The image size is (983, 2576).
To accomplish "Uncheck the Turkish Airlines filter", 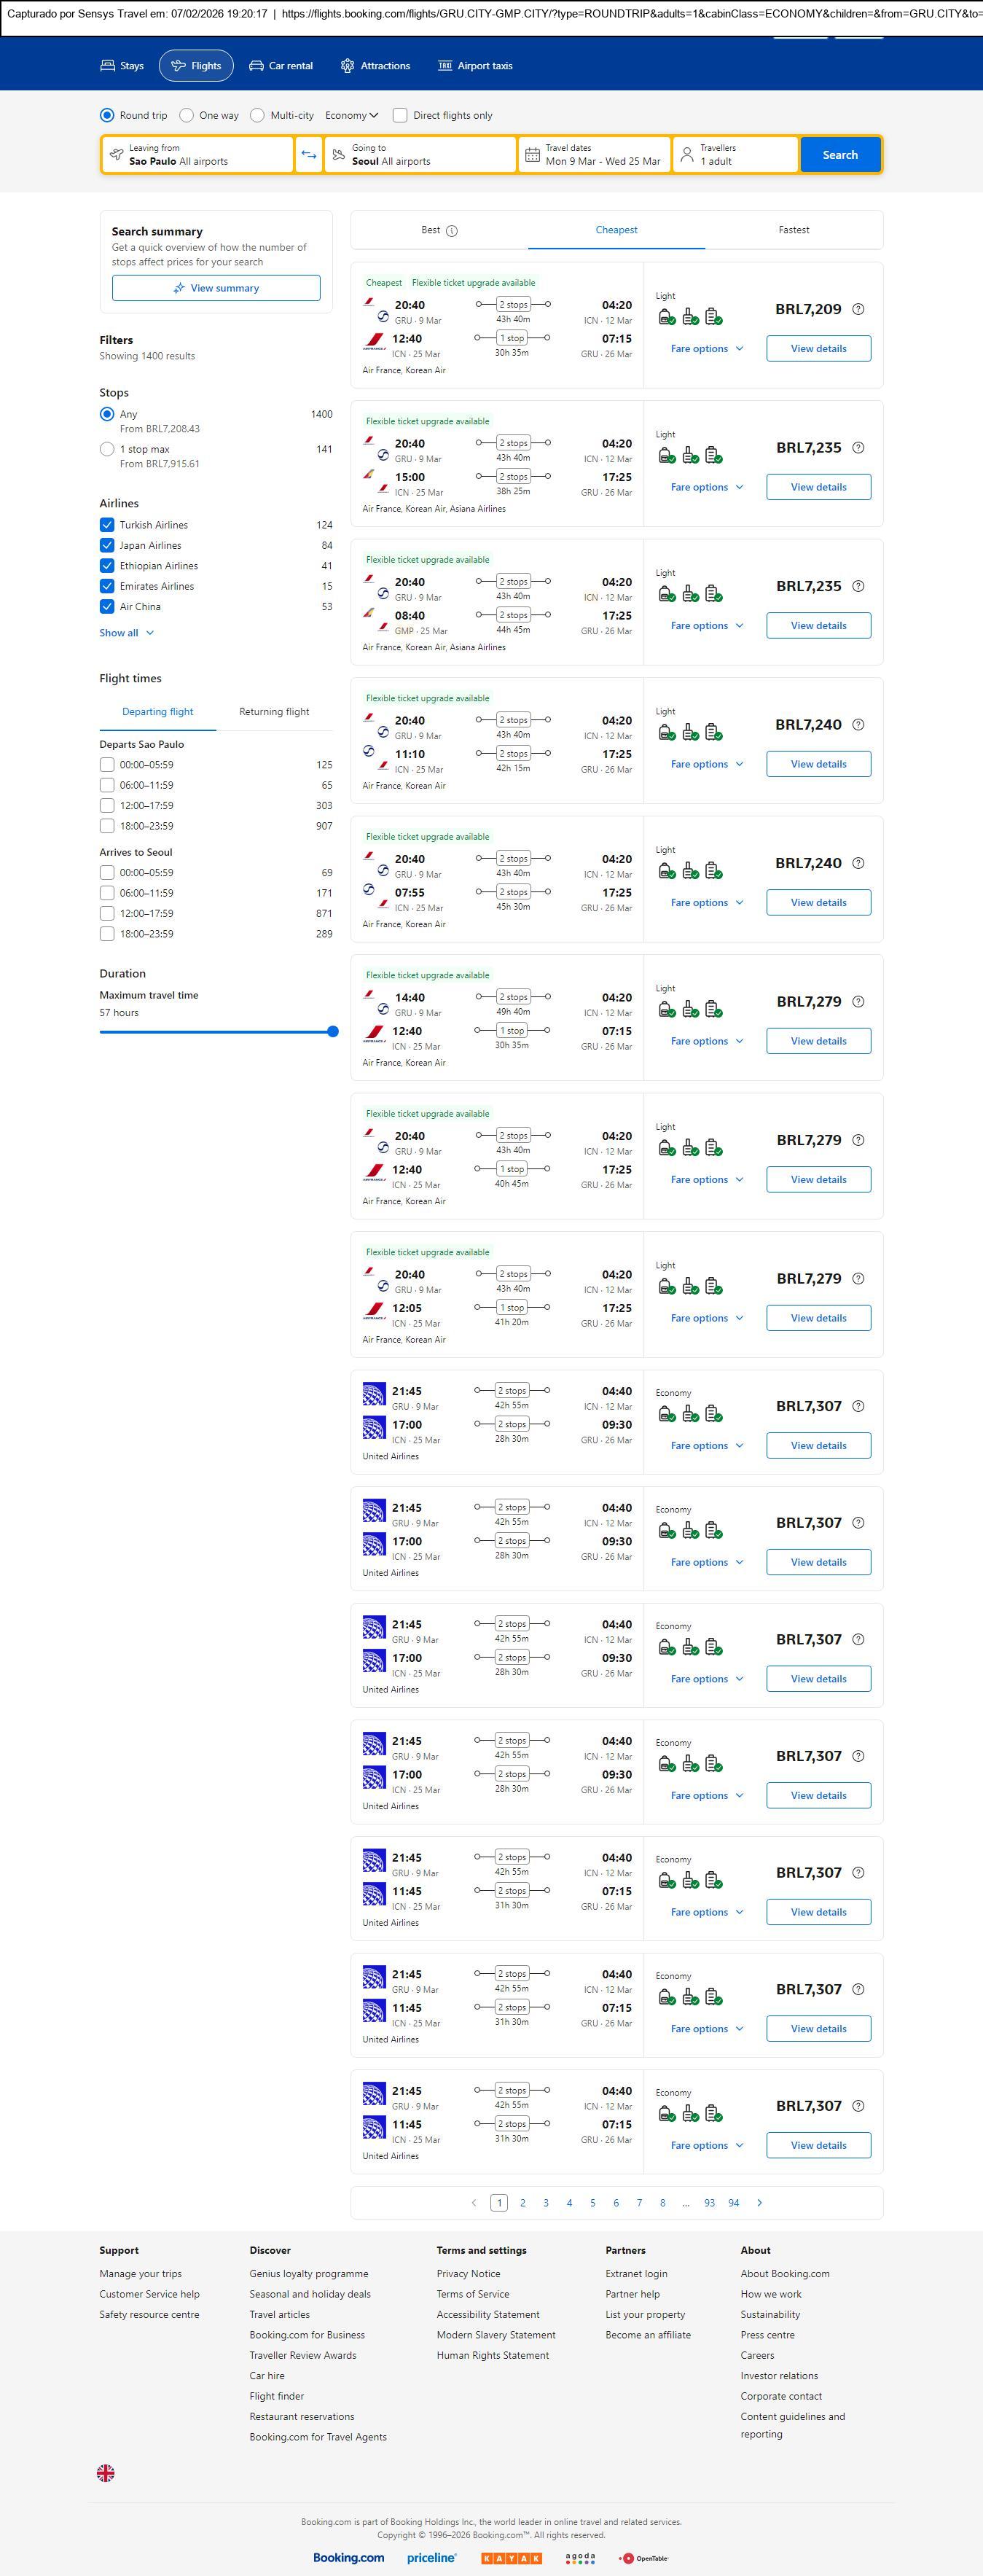I will (x=107, y=525).
